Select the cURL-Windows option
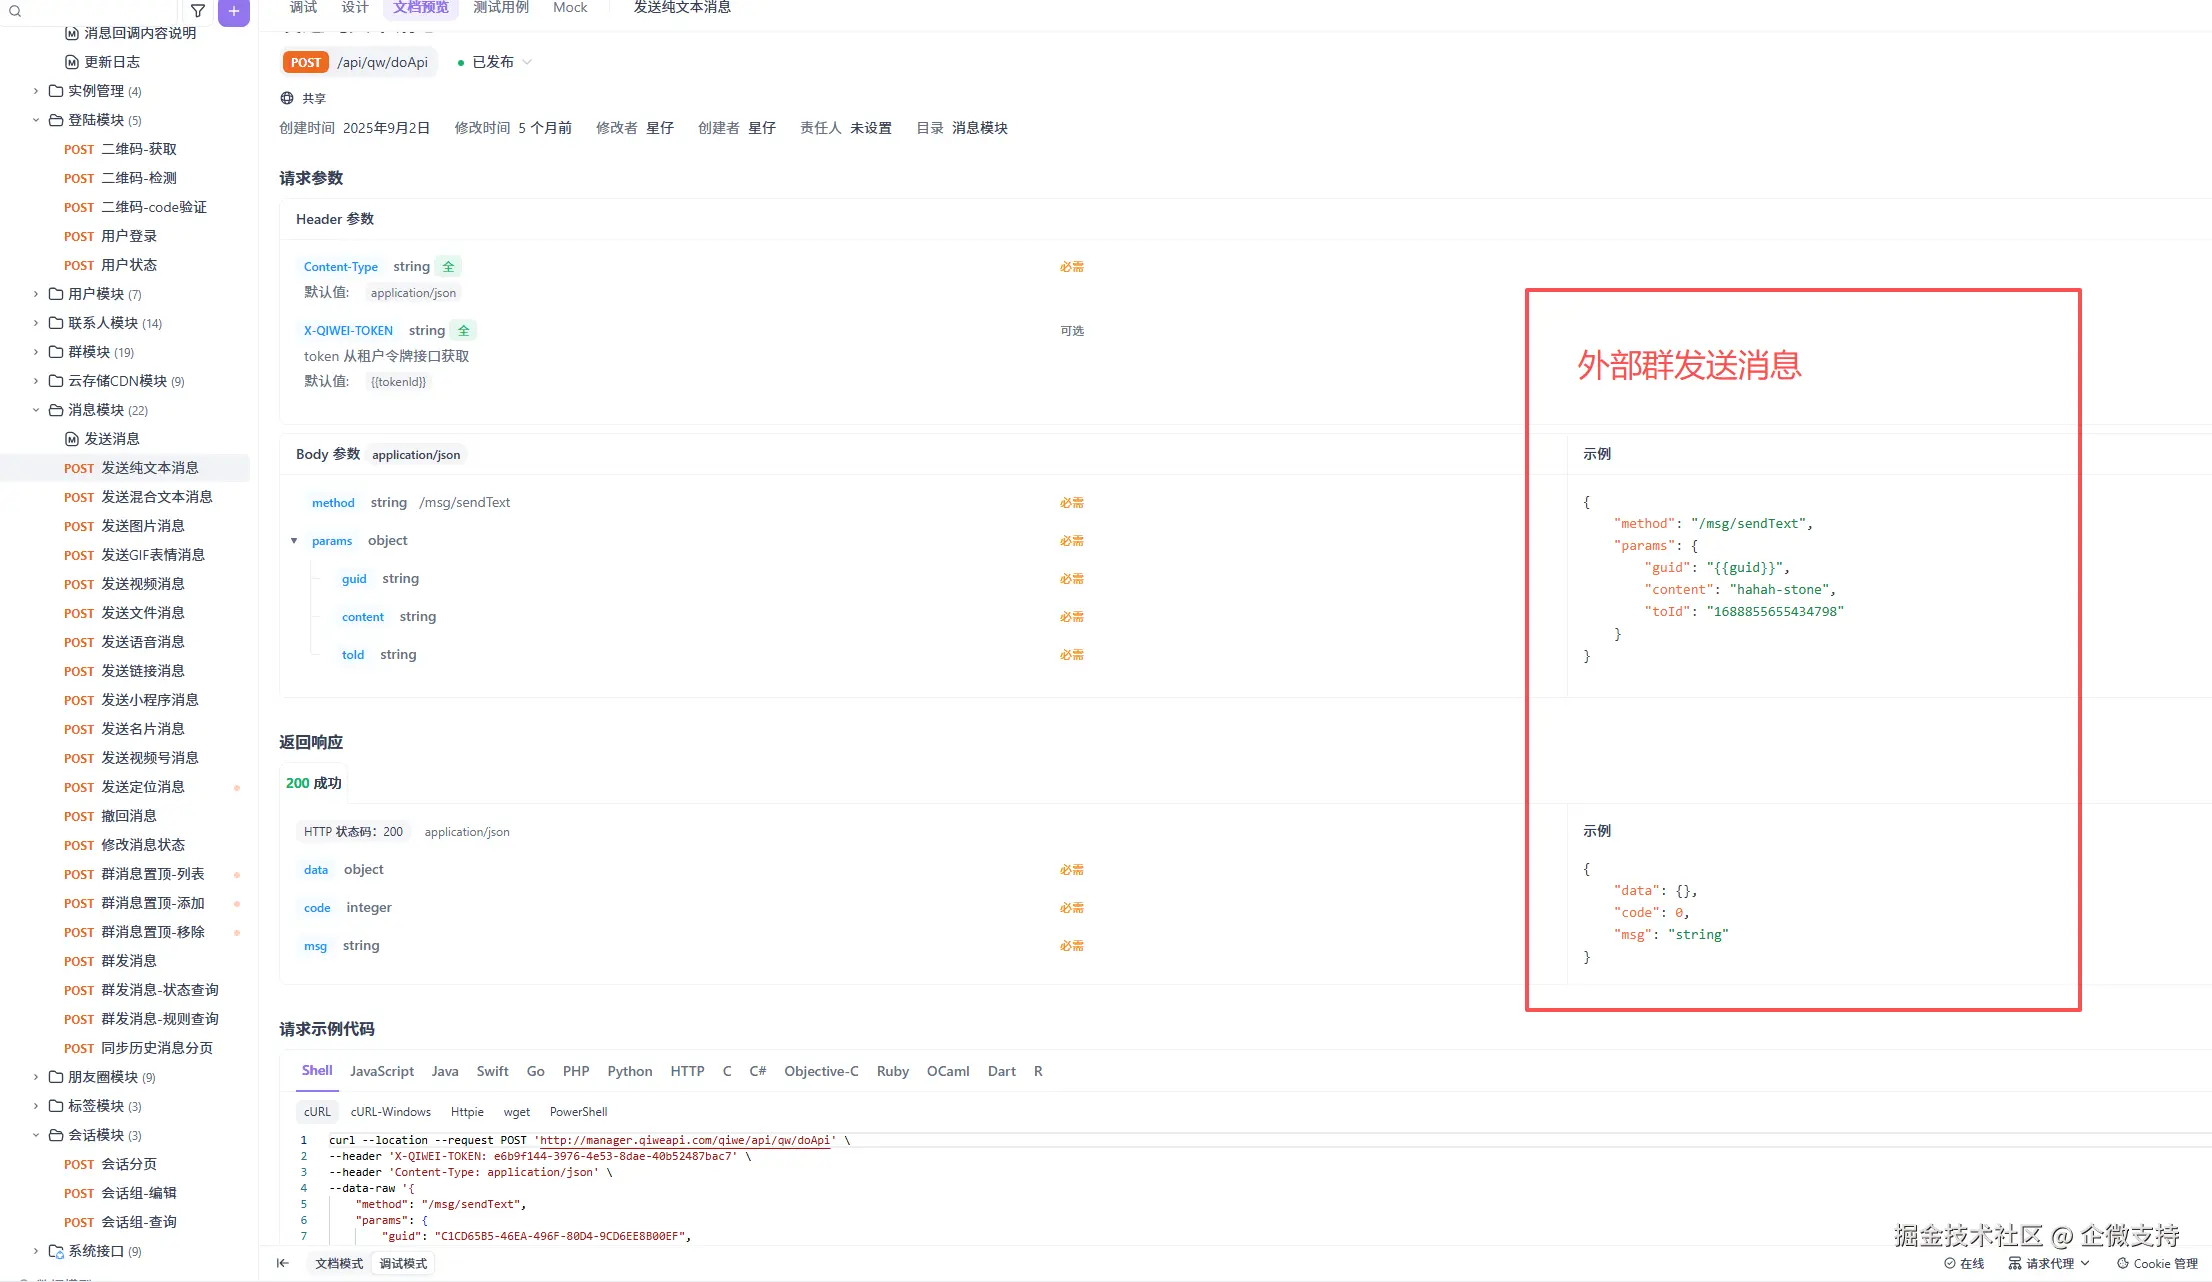Screen dimensions: 2212x1282 tap(390, 1112)
